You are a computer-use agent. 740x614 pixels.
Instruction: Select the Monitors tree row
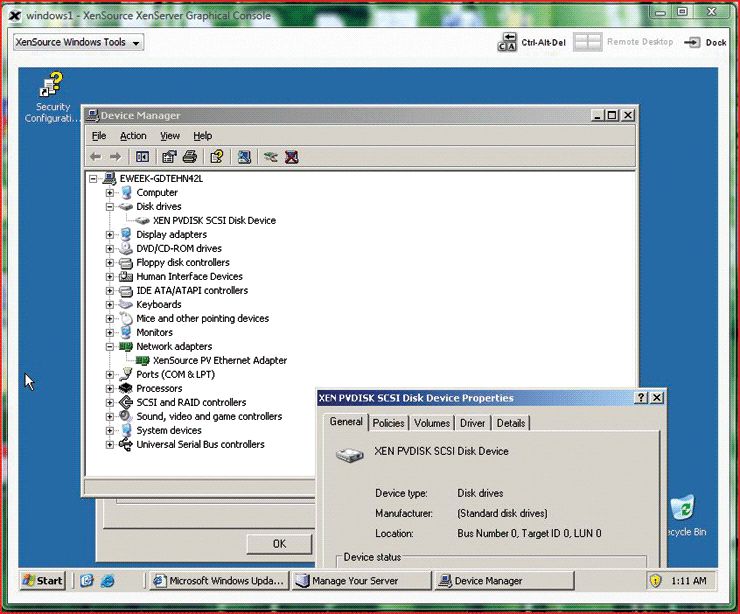[x=154, y=333]
